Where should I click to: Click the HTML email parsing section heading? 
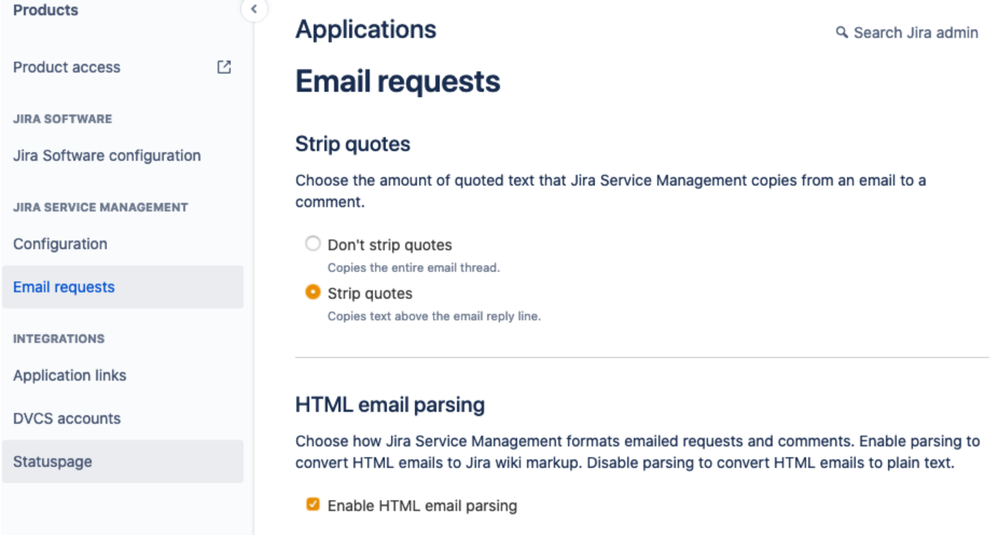[x=390, y=404]
